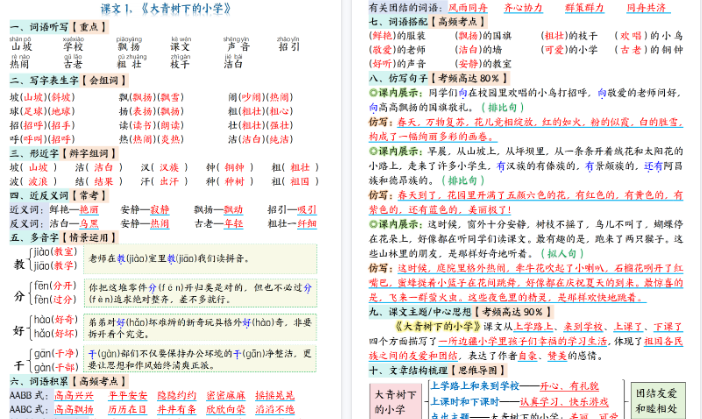Click the red word 出汗
Viewport: 702px width, 419px height.
pyautogui.click(x=169, y=181)
